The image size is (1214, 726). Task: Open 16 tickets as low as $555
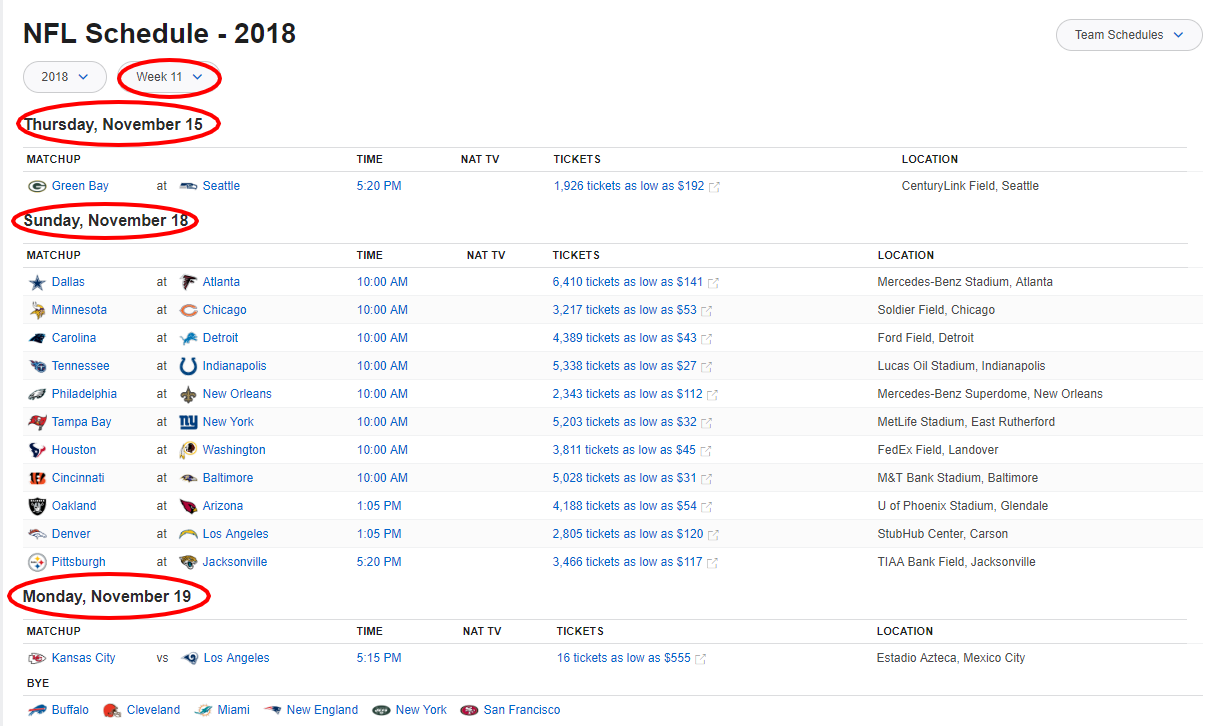click(x=624, y=658)
